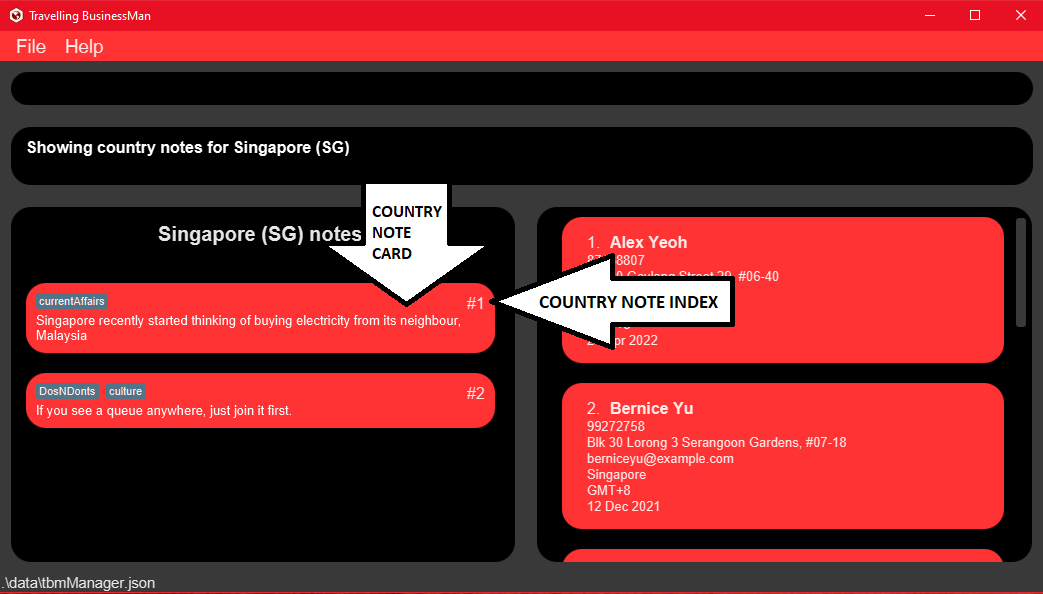
Task: Click note index #1
Action: click(475, 303)
